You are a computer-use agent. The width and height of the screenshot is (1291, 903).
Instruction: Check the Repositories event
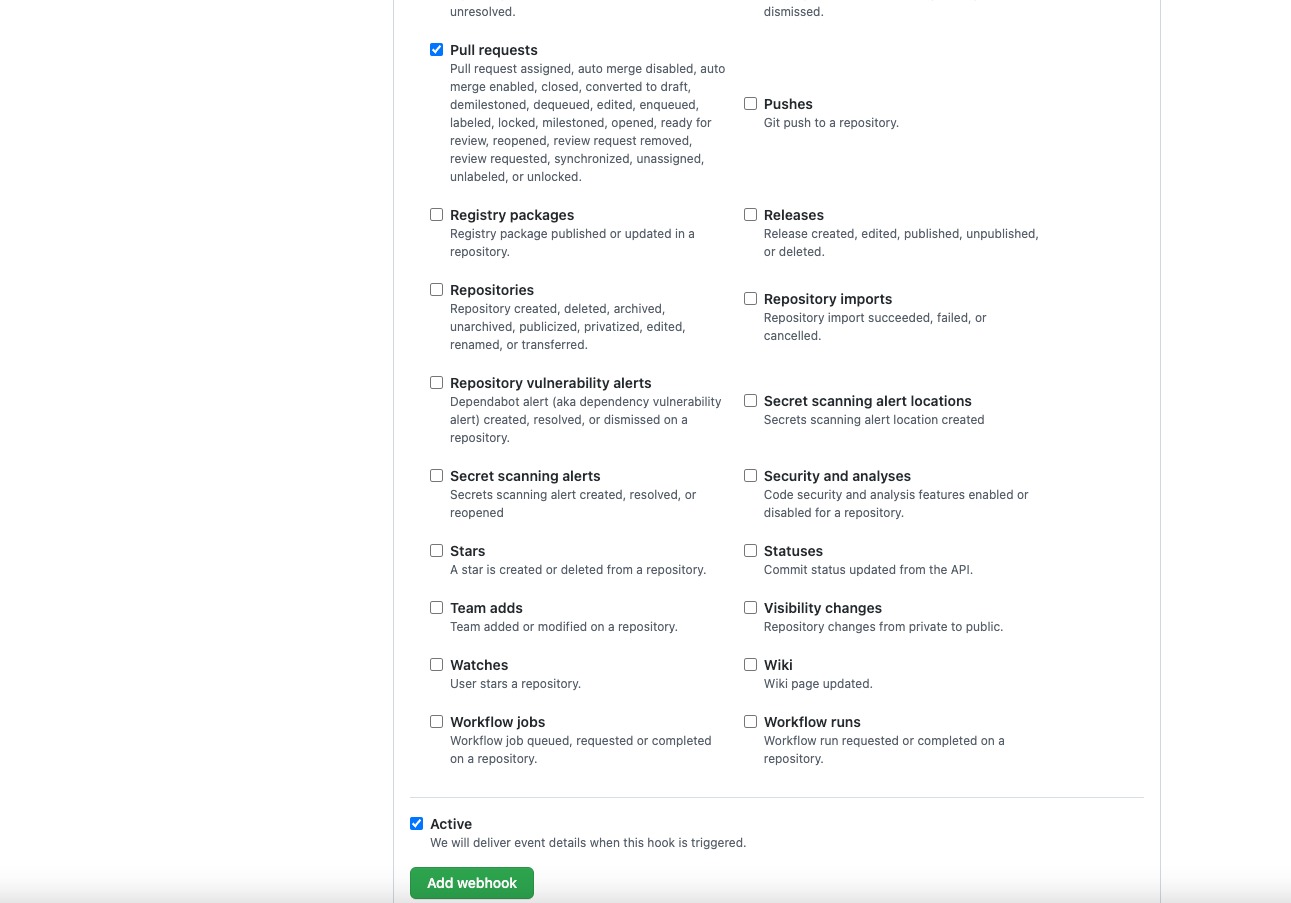click(436, 289)
